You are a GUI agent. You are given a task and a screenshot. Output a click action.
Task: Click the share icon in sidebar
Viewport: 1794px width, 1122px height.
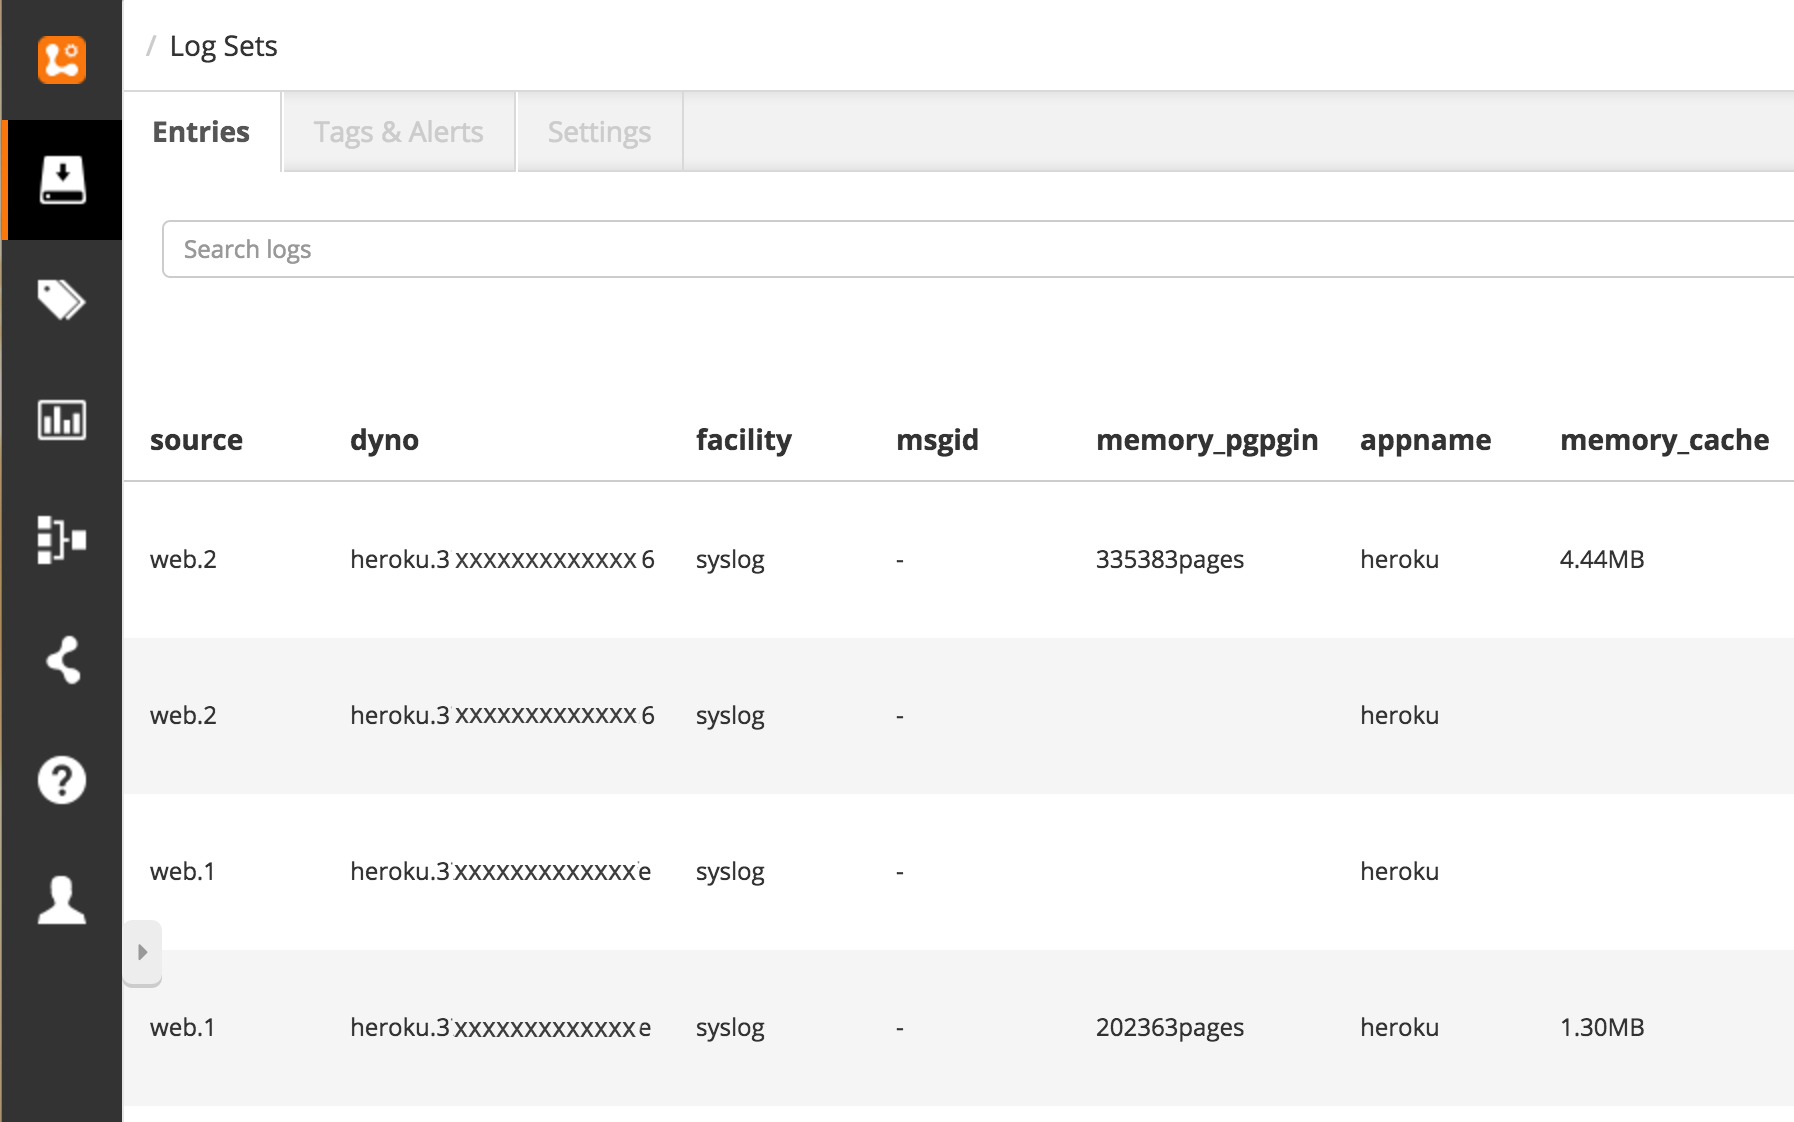[x=62, y=660]
